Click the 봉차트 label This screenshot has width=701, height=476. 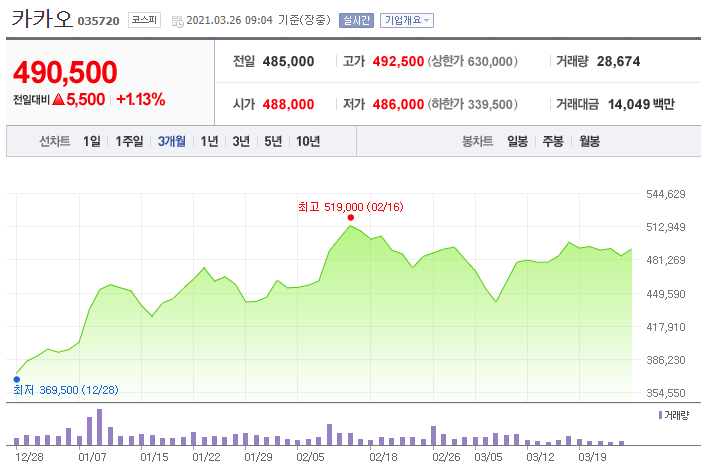(477, 141)
